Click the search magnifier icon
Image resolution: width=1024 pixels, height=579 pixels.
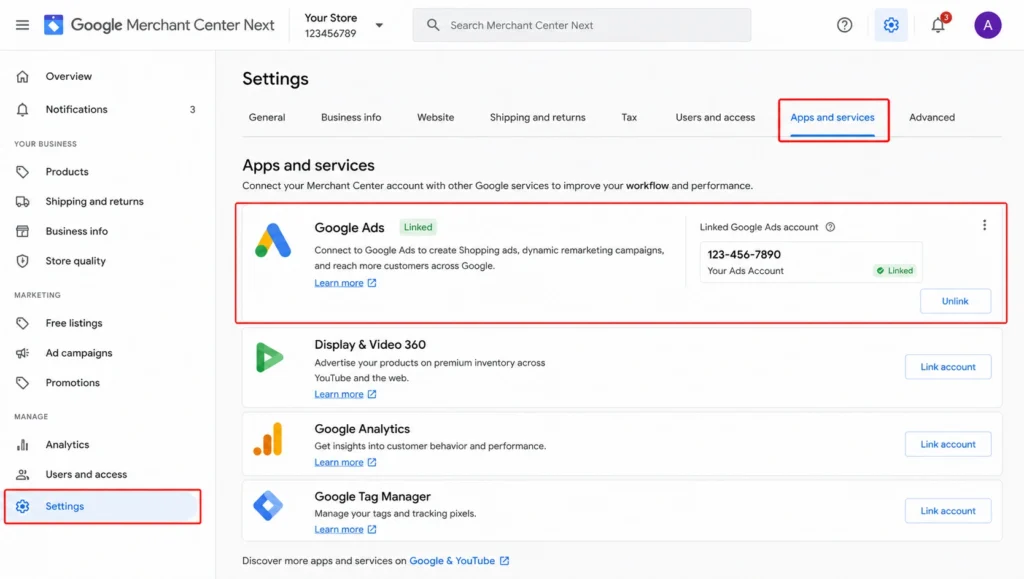pyautogui.click(x=433, y=25)
